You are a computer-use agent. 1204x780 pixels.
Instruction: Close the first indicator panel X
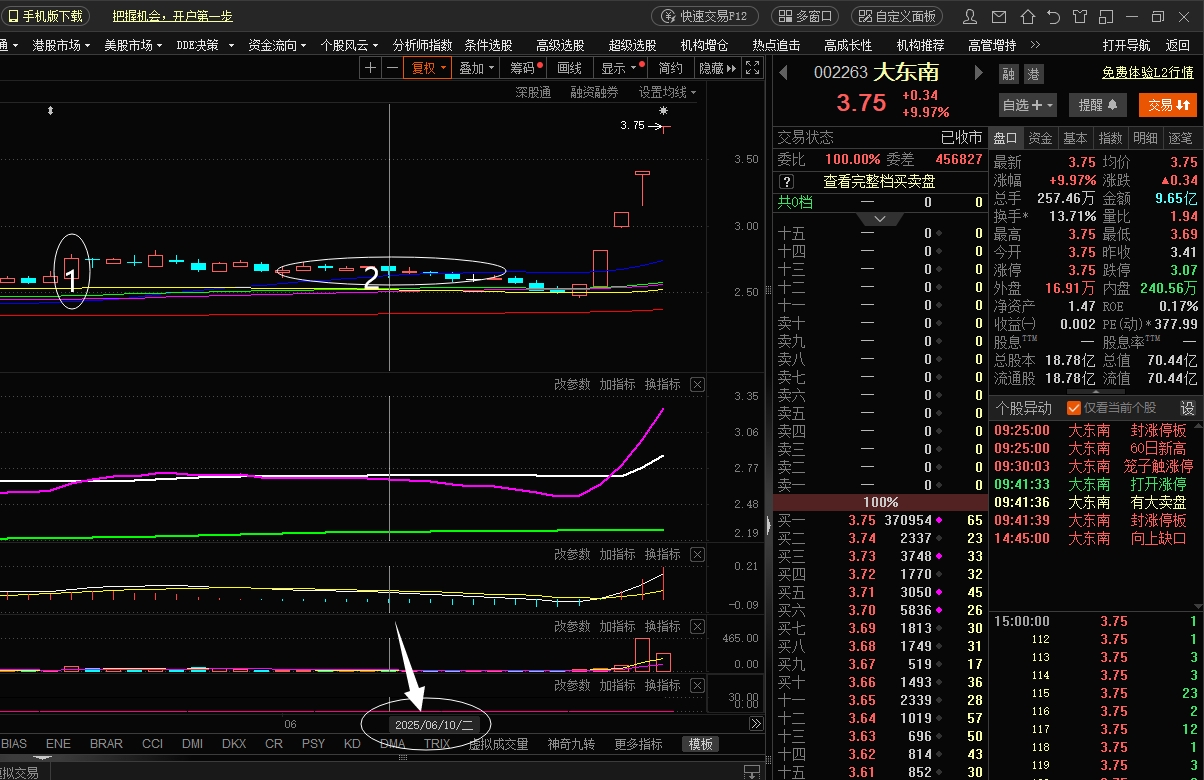click(697, 385)
